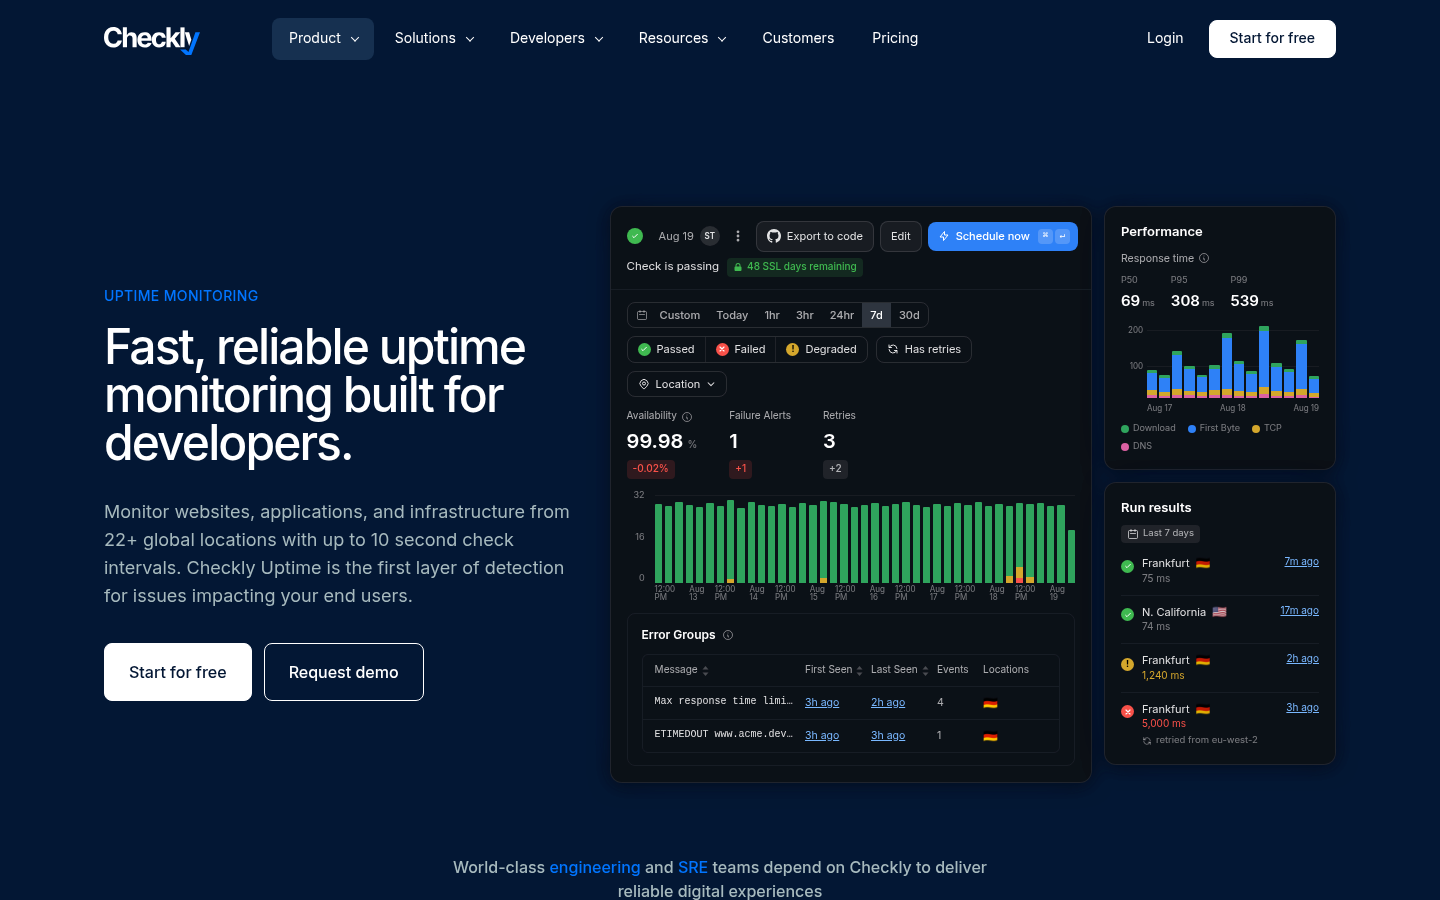Select the 3hr time range

[805, 315]
